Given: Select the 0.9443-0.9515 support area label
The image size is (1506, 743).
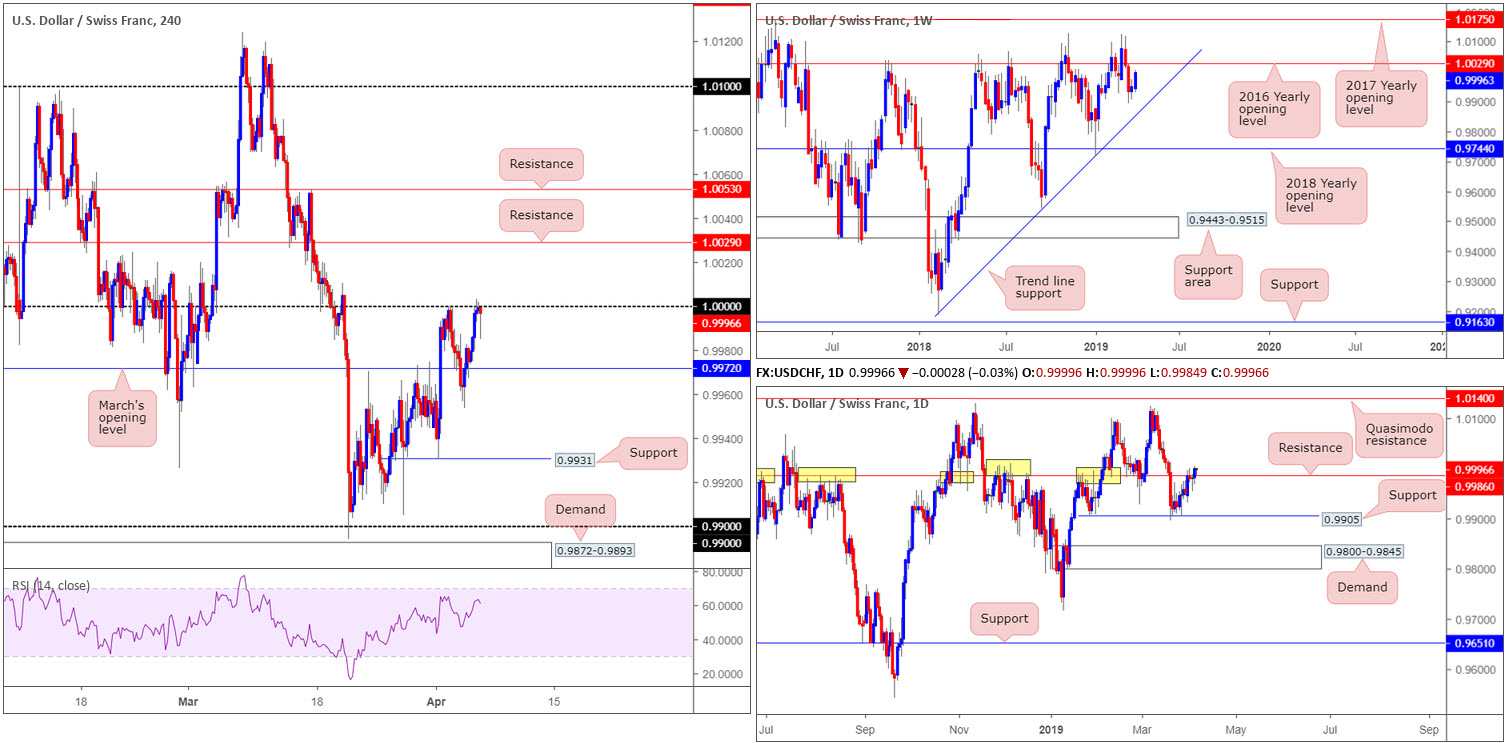Looking at the screenshot, I should [x=1227, y=219].
